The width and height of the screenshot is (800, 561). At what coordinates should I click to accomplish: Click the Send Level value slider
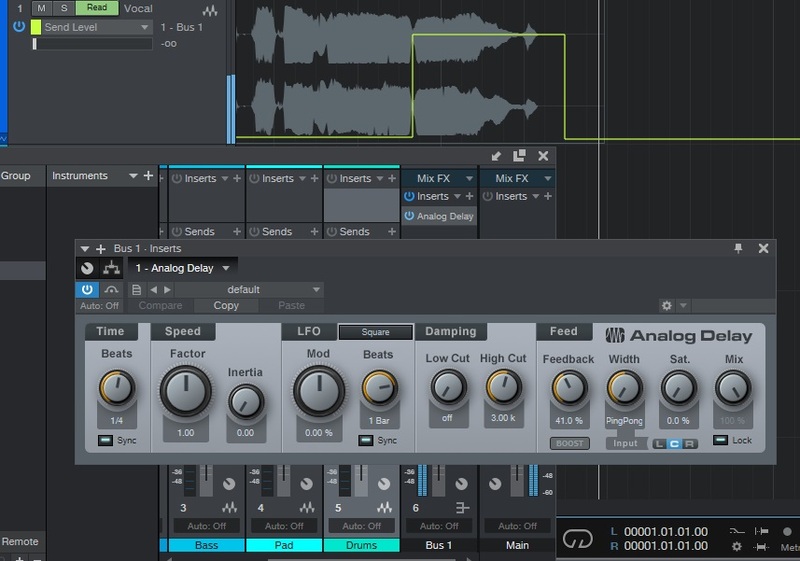[93, 44]
